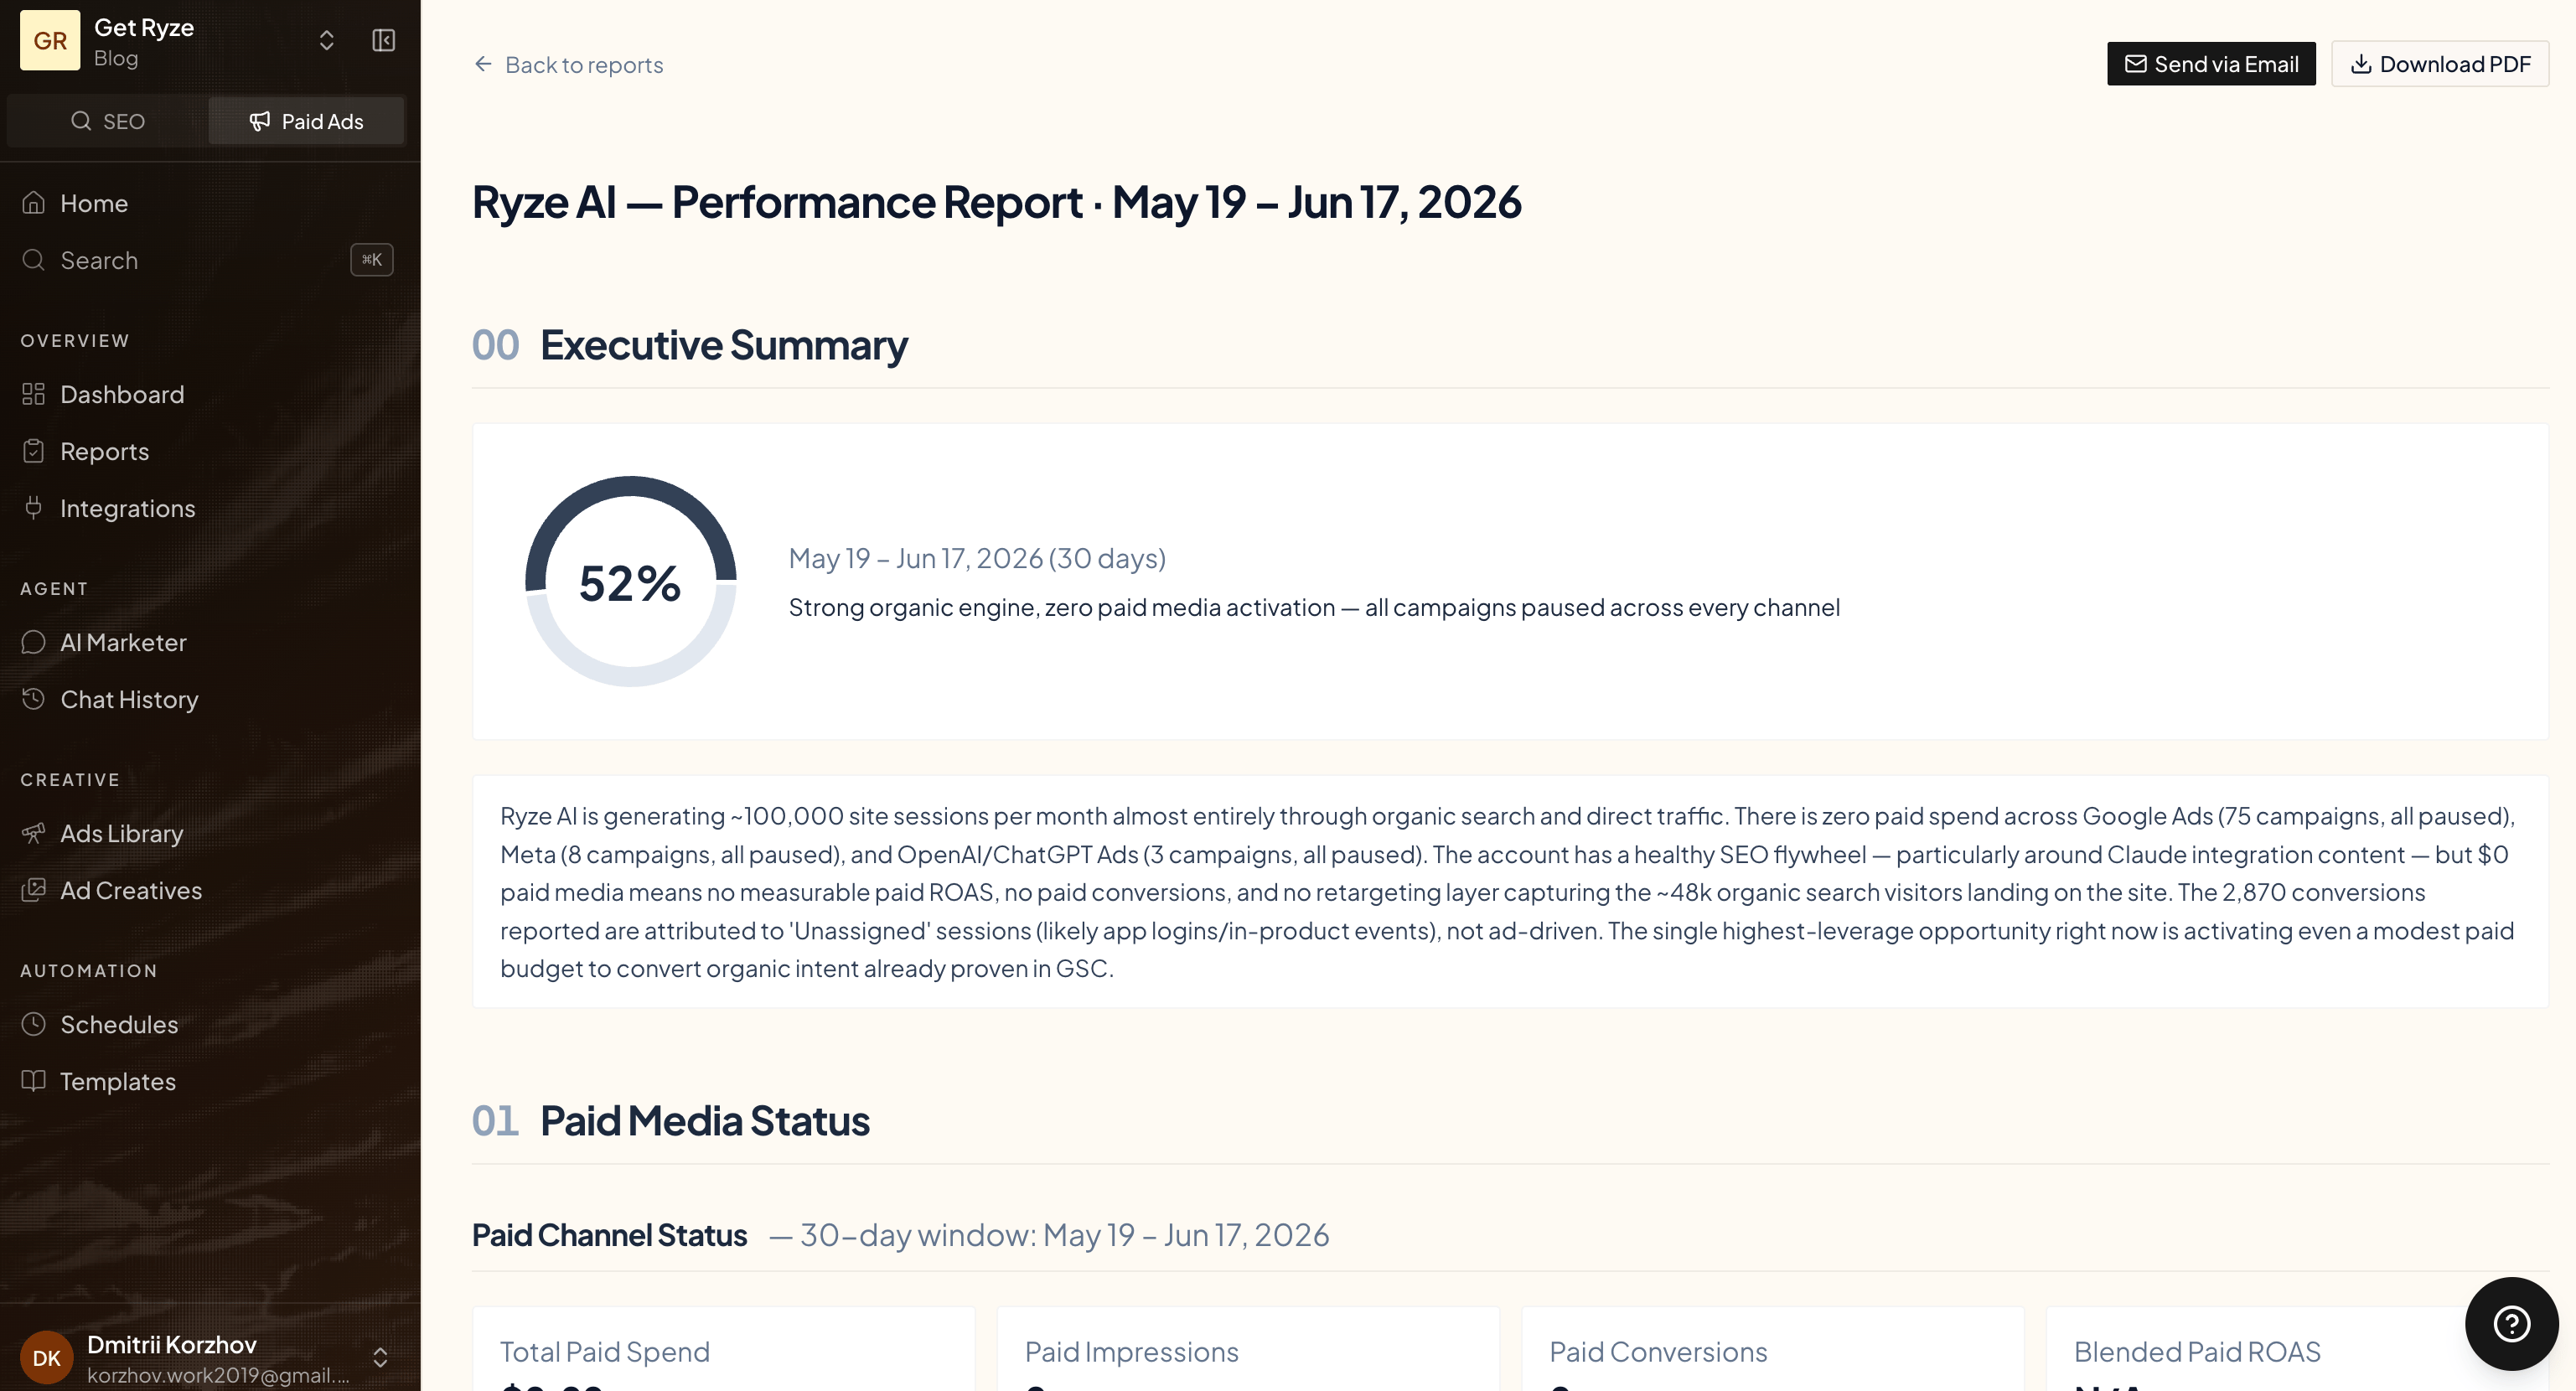Screen dimensions: 2576x1391
Task: Switch to the SEO tab
Action: [x=108, y=121]
